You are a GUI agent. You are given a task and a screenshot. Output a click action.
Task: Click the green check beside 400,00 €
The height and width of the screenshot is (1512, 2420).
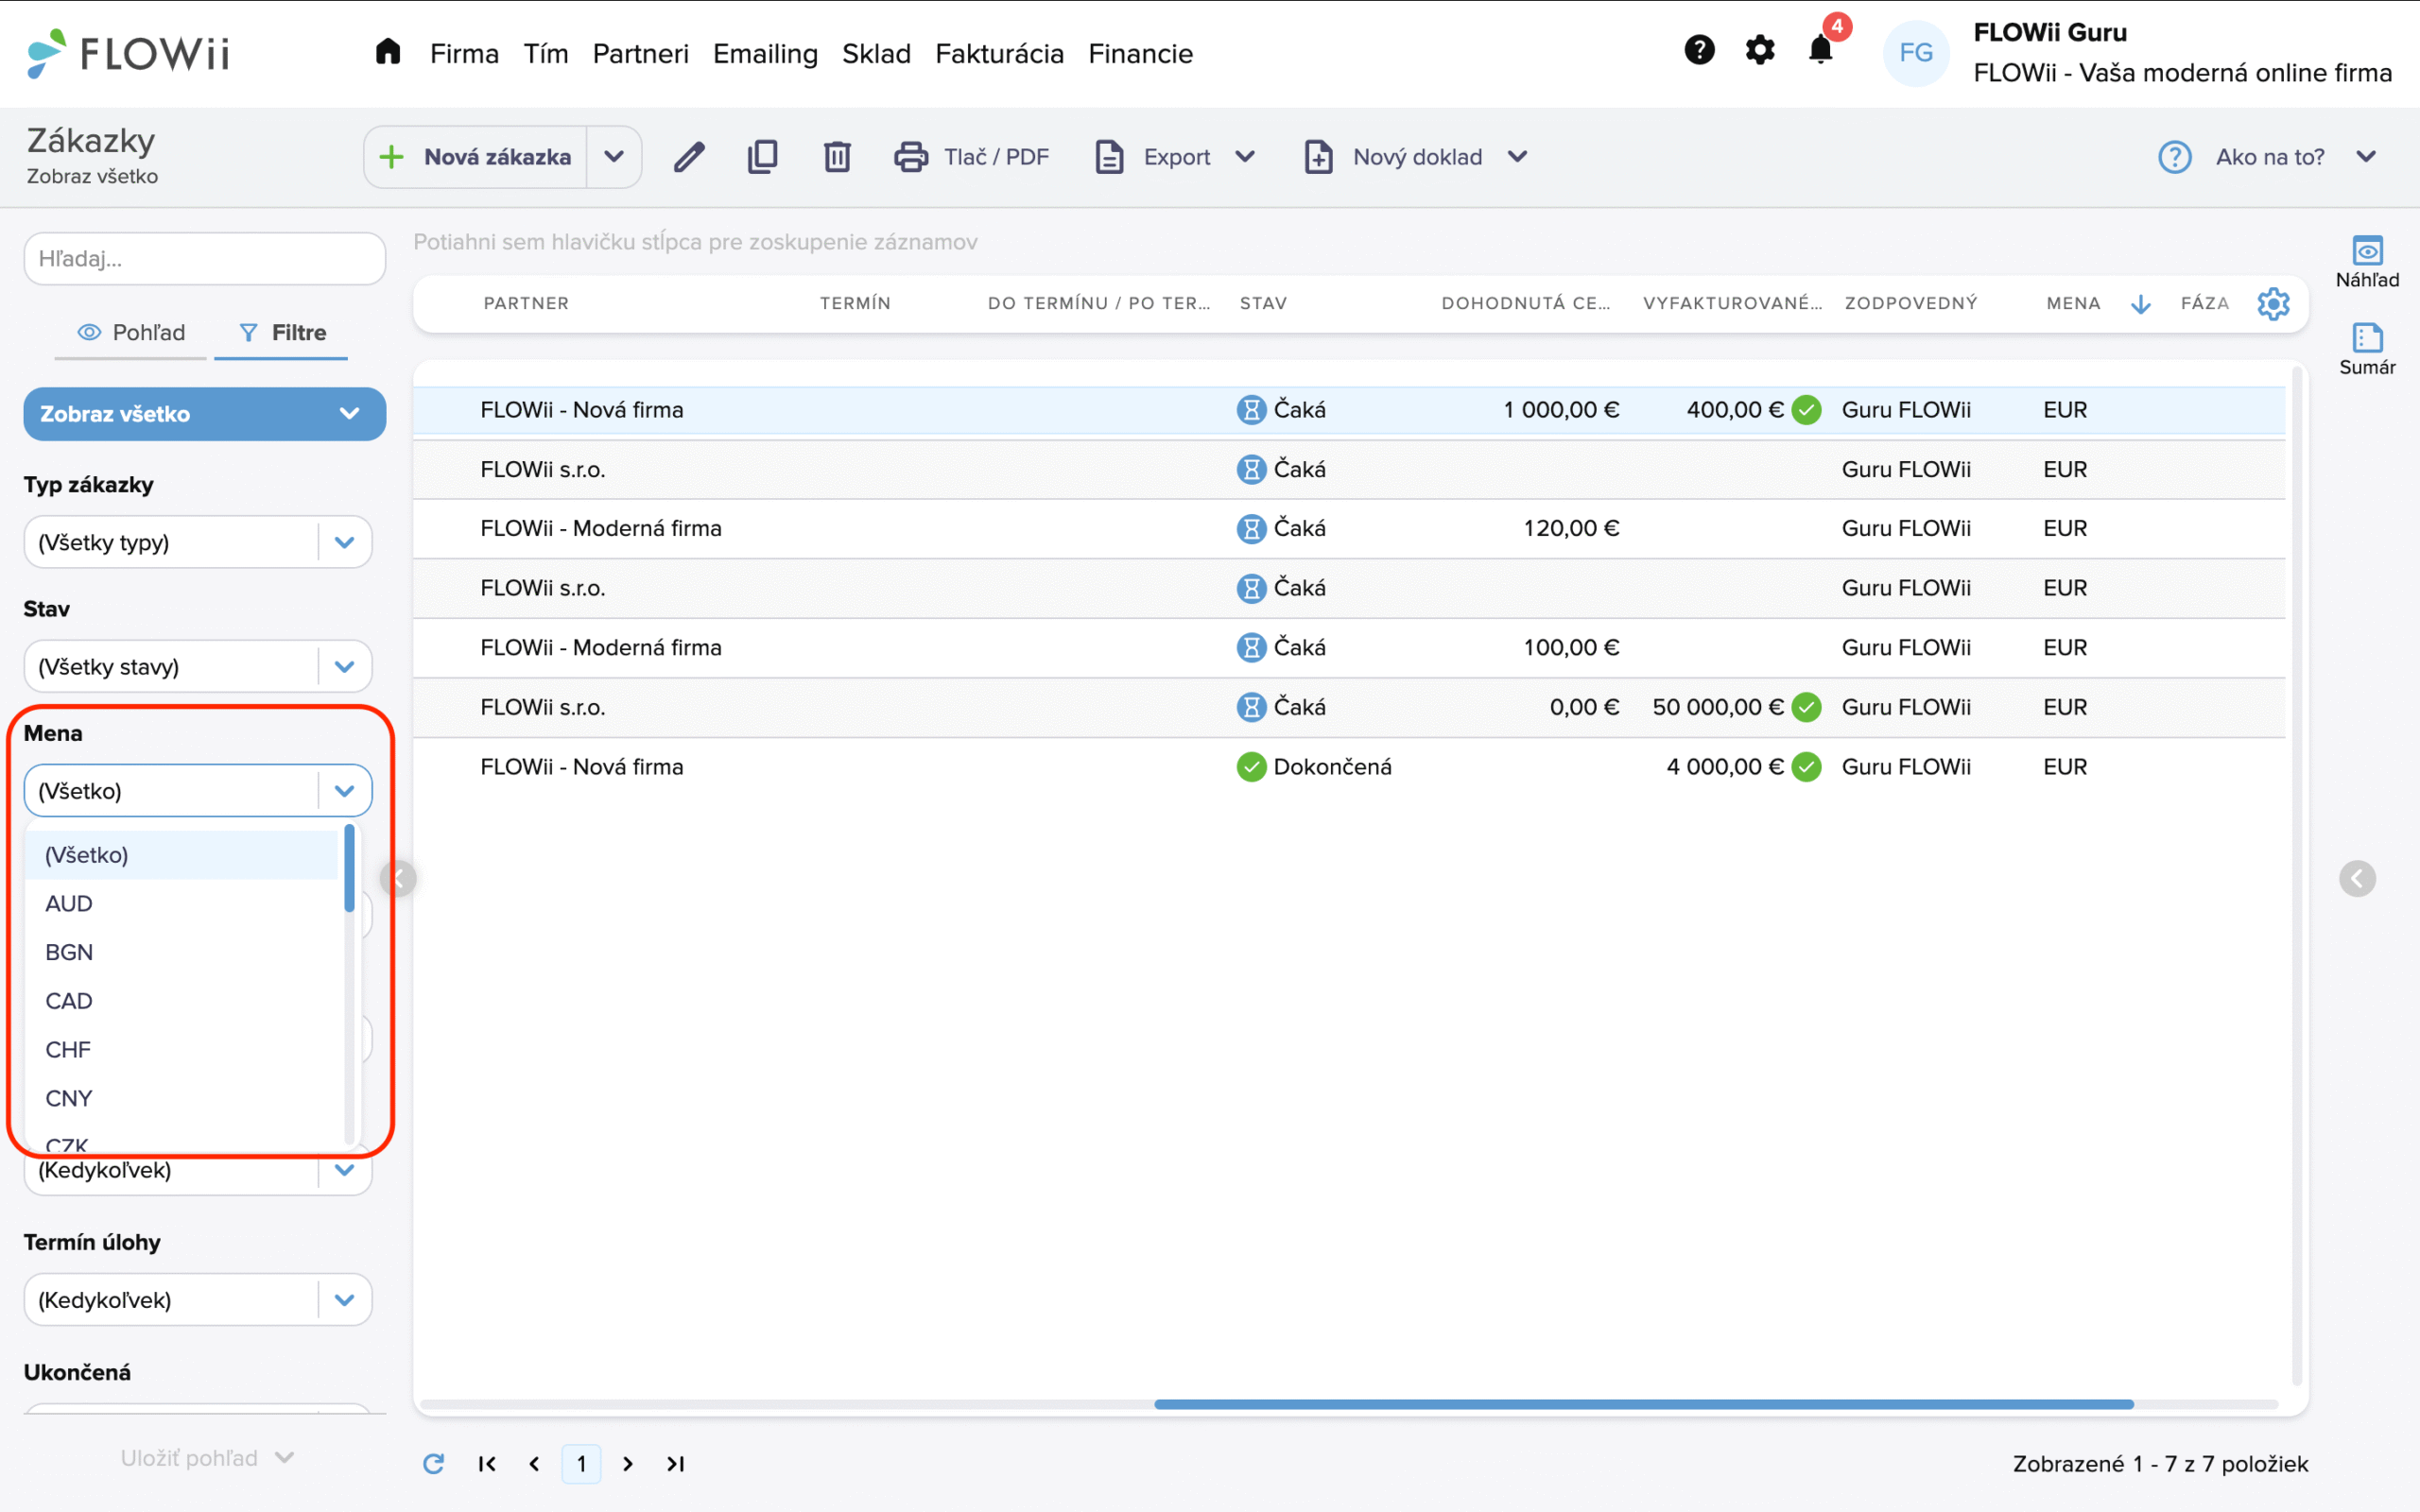pos(1806,410)
